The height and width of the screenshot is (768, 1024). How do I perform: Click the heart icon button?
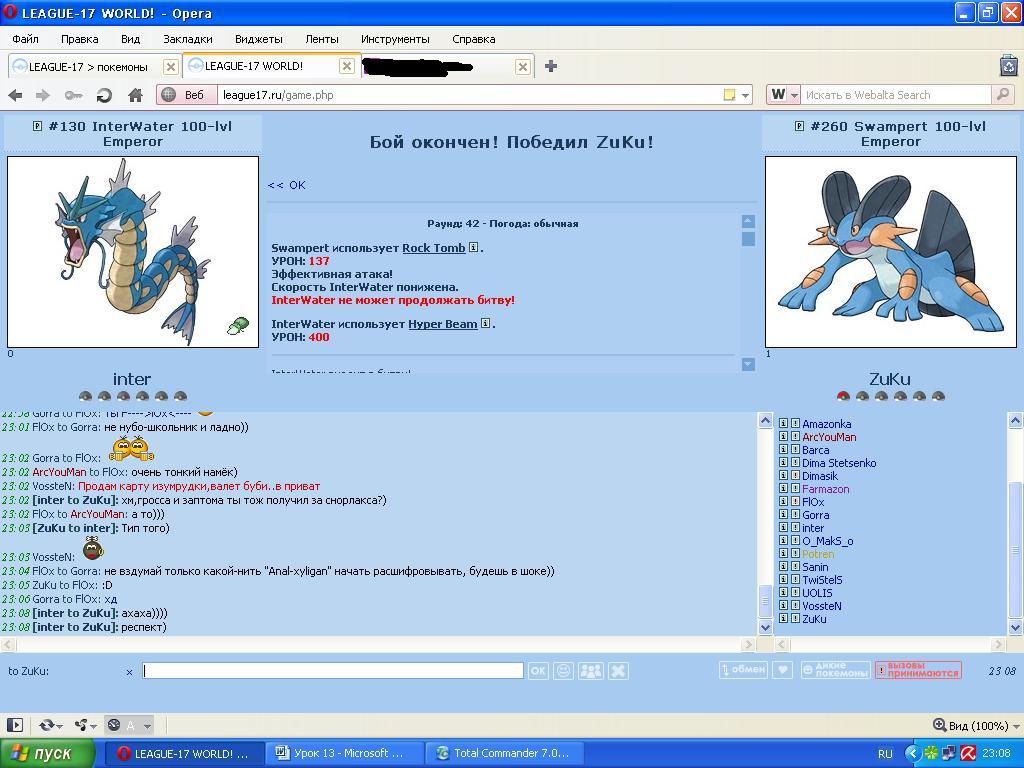782,669
